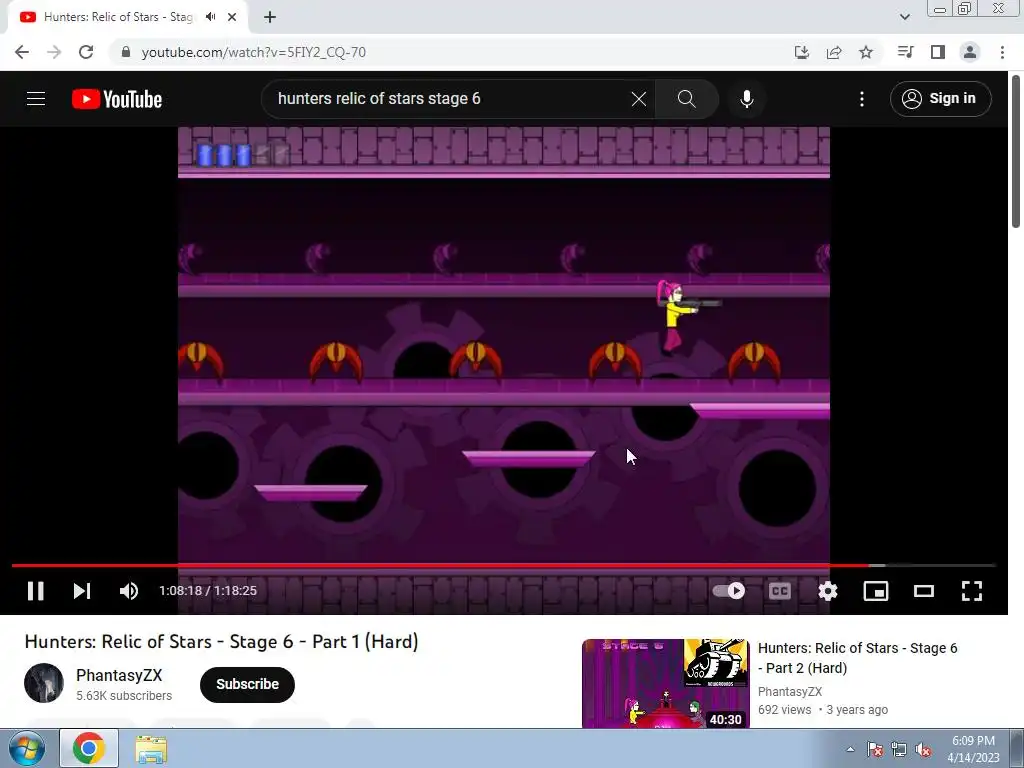Image resolution: width=1024 pixels, height=768 pixels.
Task: Click the network tray icon
Action: click(899, 749)
